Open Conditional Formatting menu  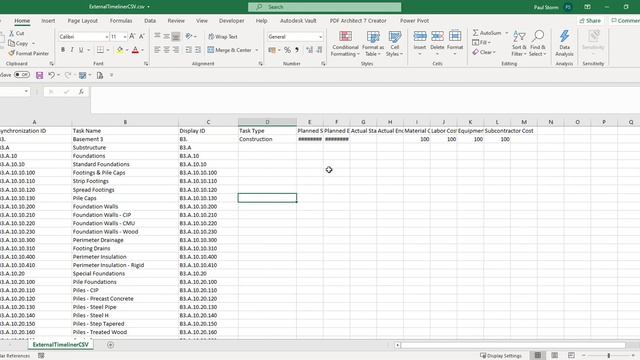345,43
